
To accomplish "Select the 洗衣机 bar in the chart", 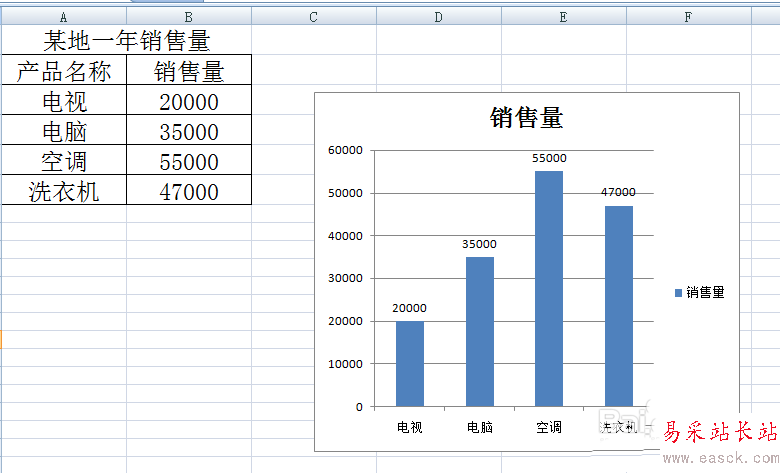I will point(619,306).
